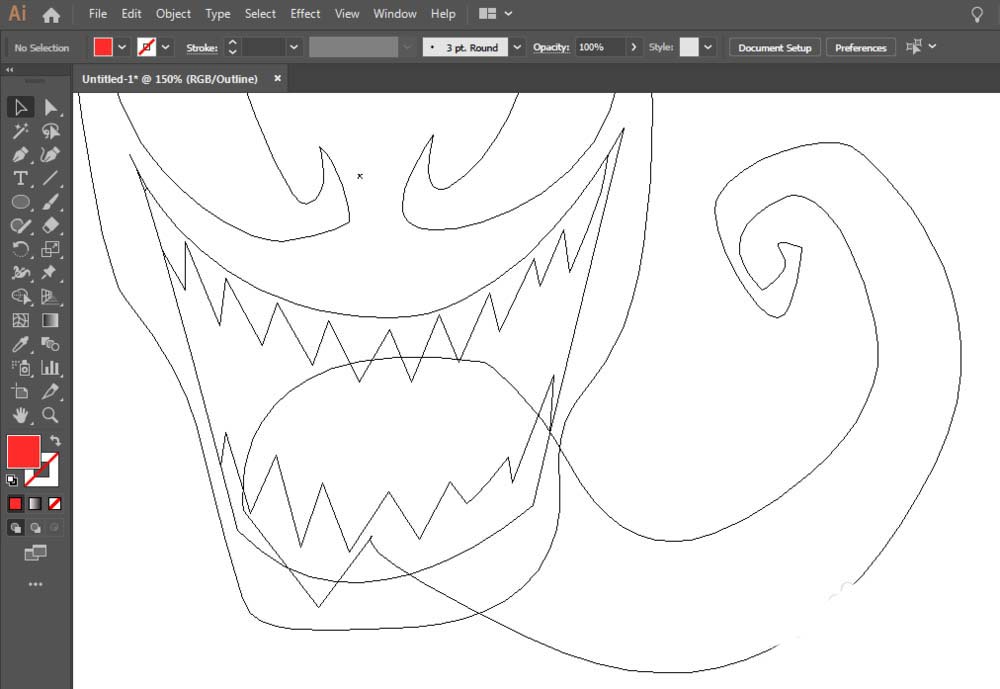This screenshot has width=1000, height=689.
Task: Choose the Mesh tool
Action: click(x=20, y=320)
